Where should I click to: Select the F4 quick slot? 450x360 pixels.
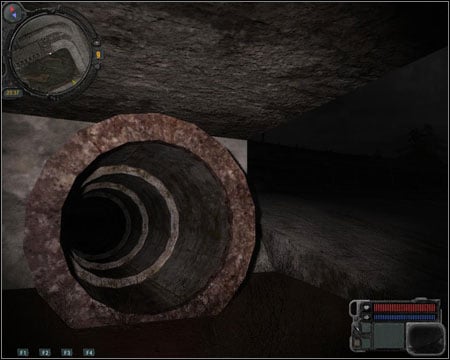[89, 352]
